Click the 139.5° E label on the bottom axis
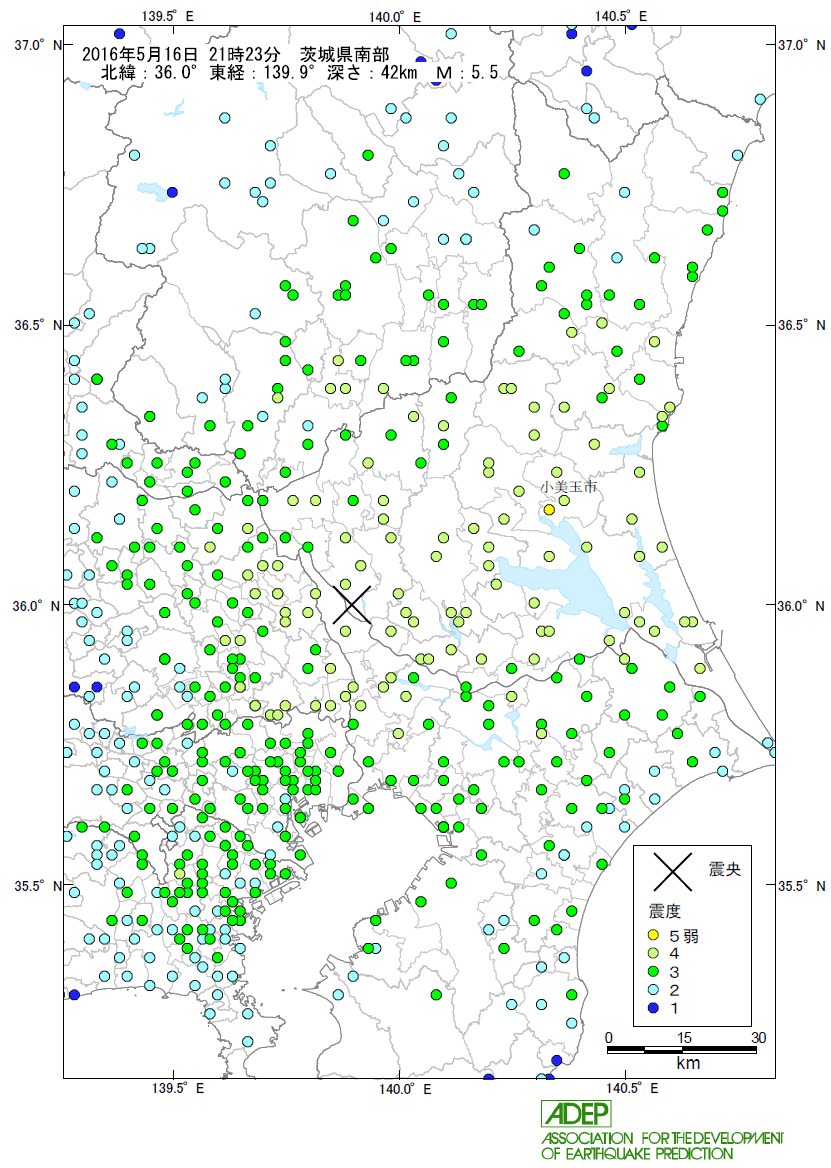The width and height of the screenshot is (831, 1168). [x=177, y=1088]
